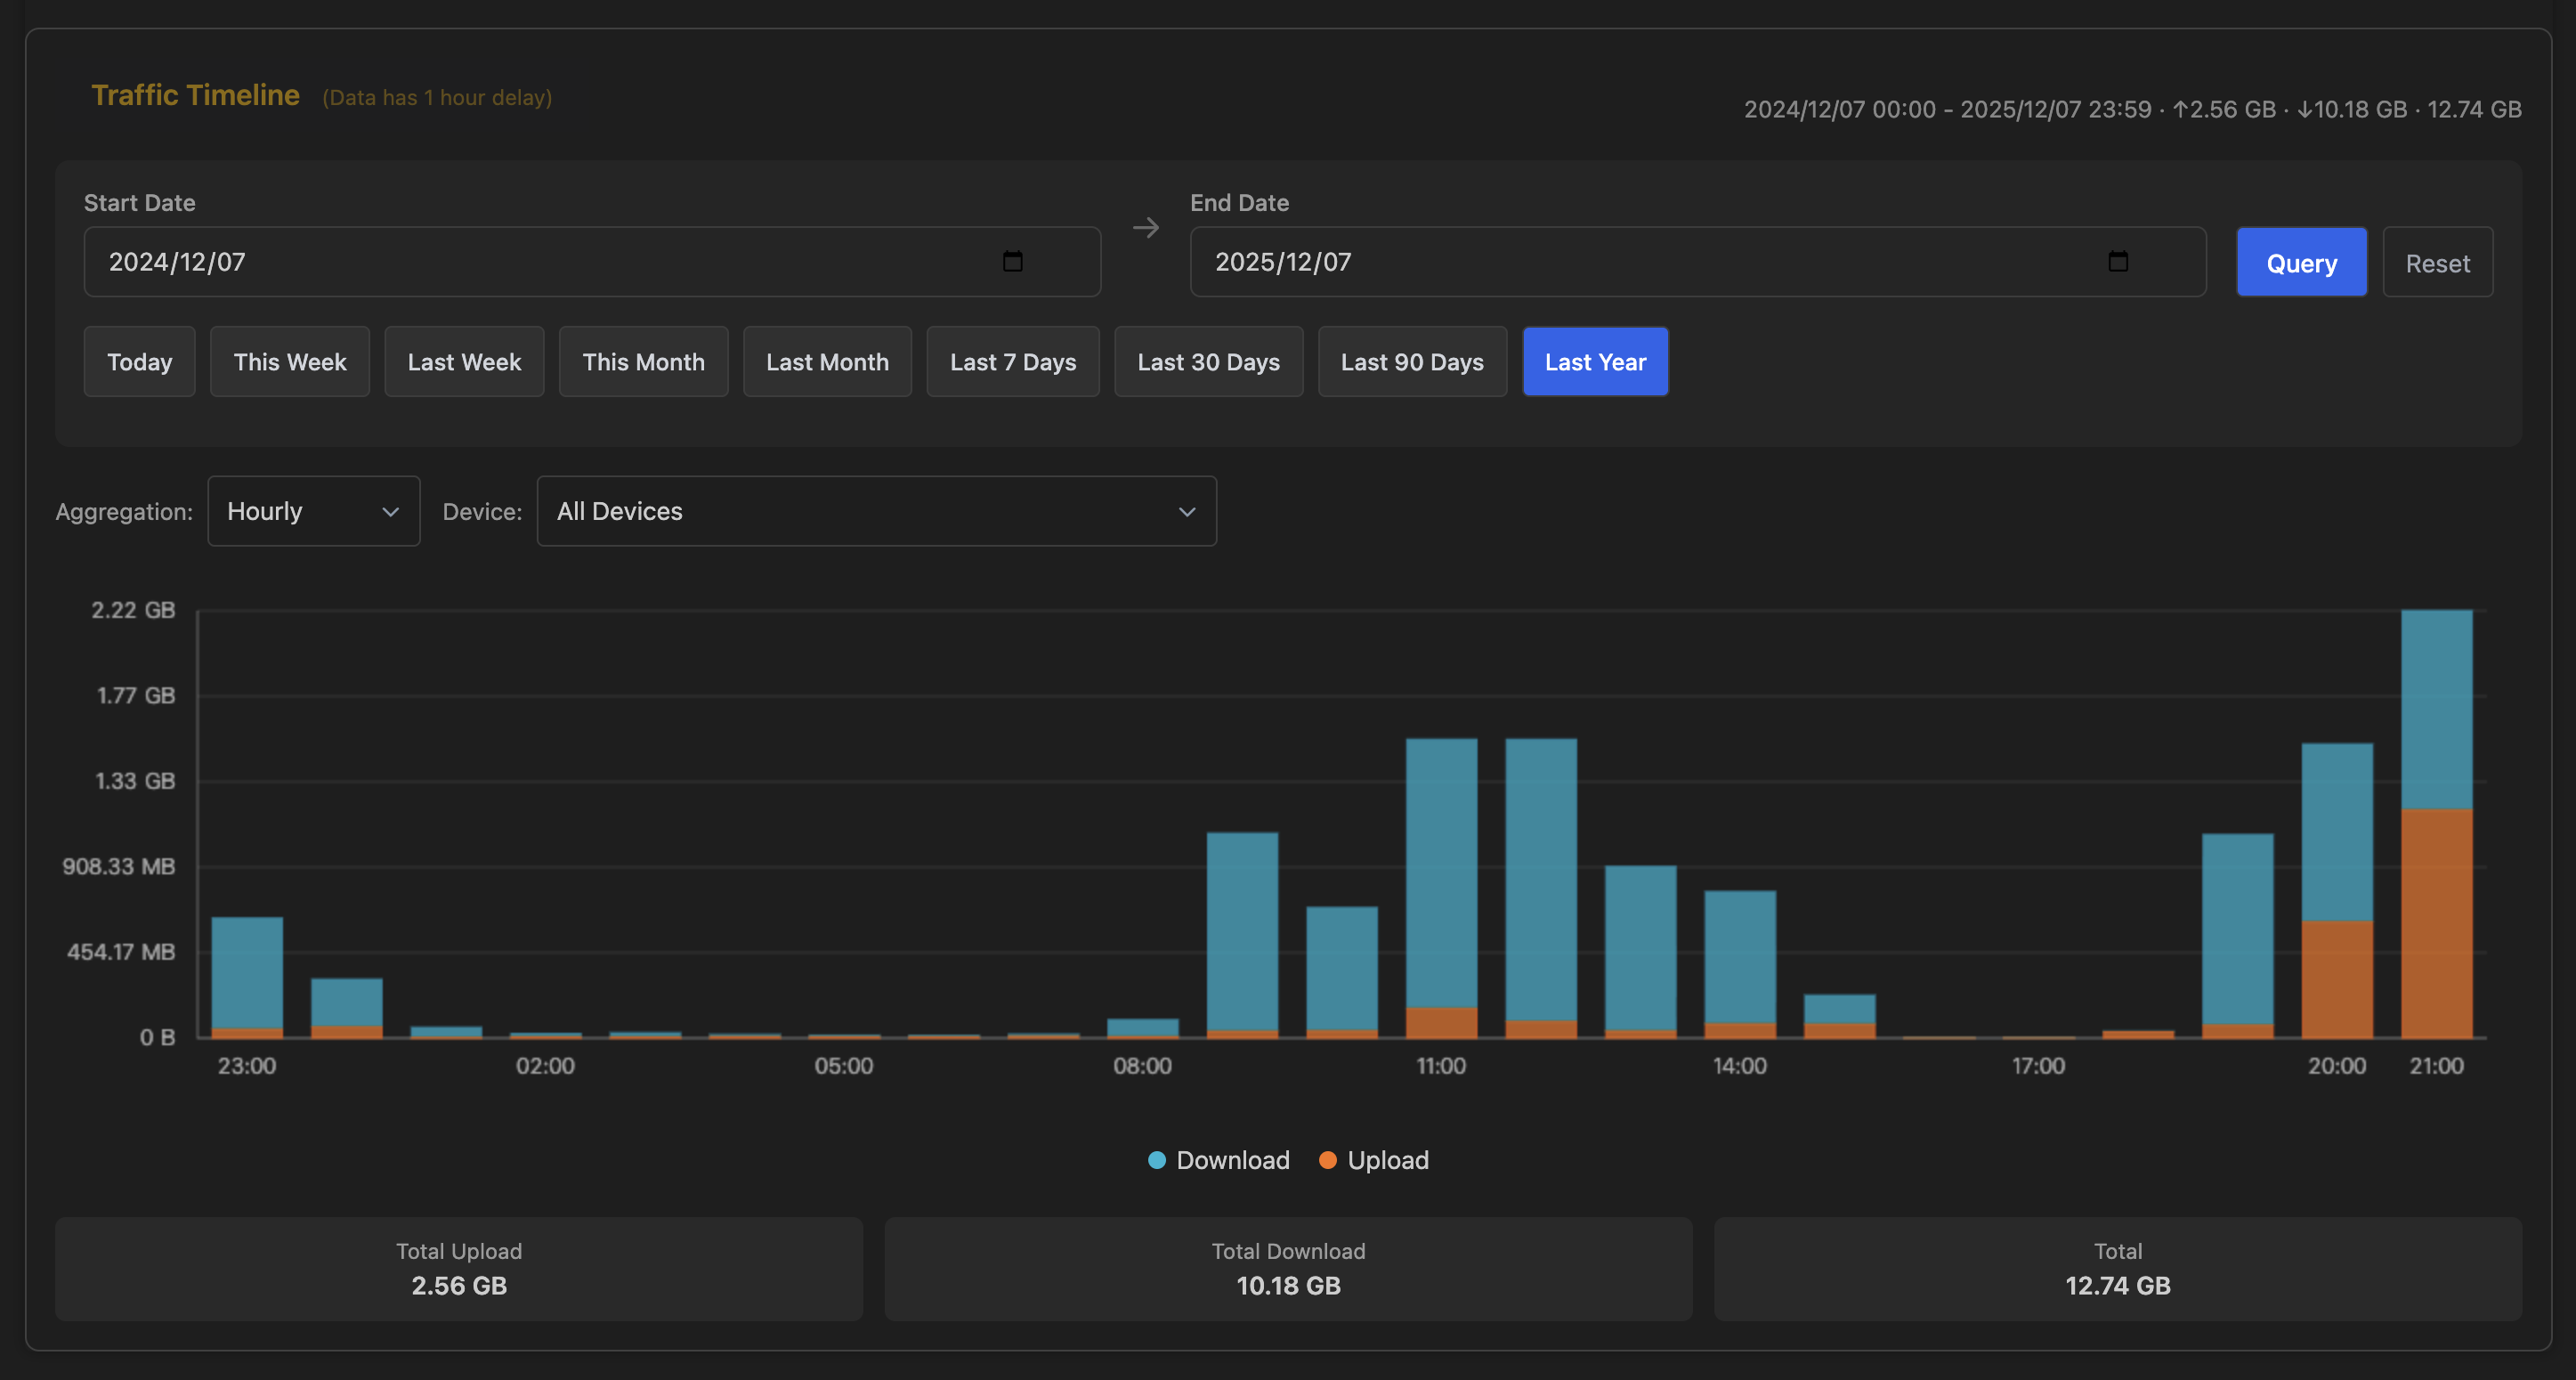Open the End Date calendar picker icon
Screen dimensions: 2576x1380
2119,261
